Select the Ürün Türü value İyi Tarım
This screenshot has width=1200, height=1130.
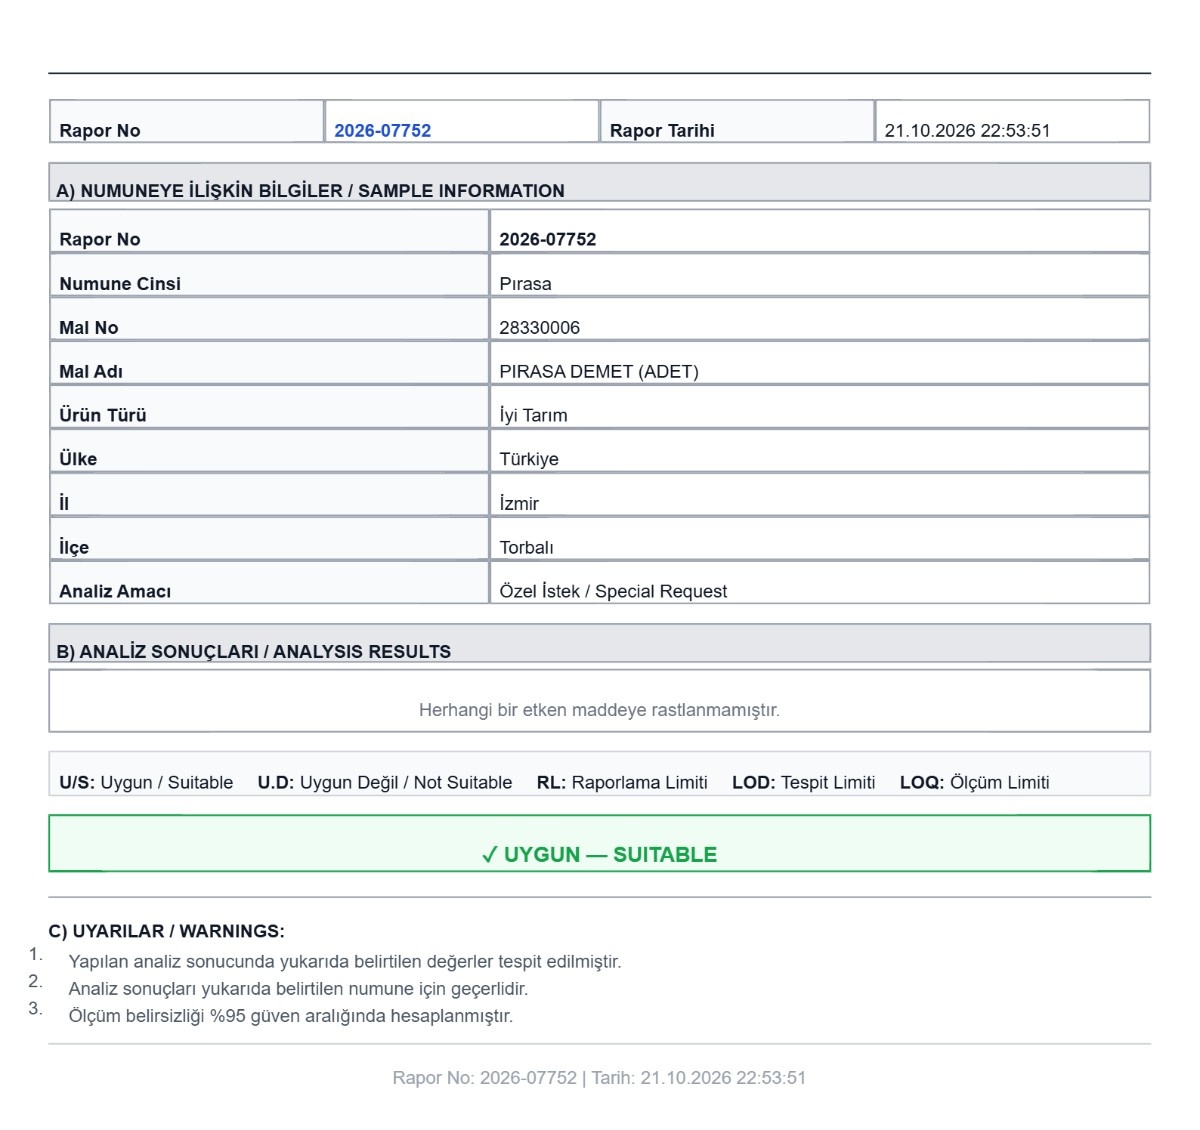point(533,415)
